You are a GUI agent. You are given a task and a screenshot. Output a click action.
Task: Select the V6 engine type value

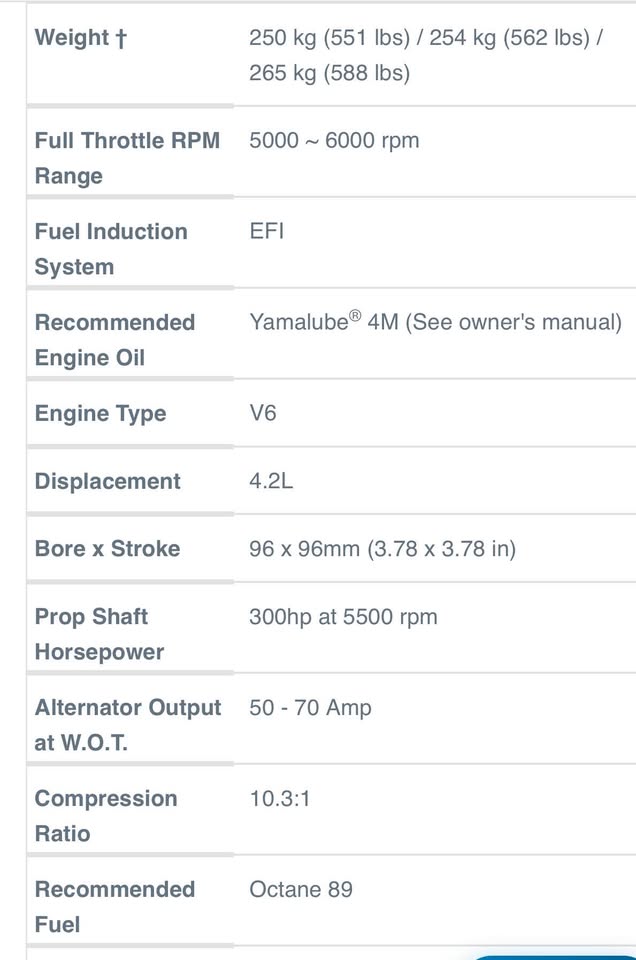(263, 413)
